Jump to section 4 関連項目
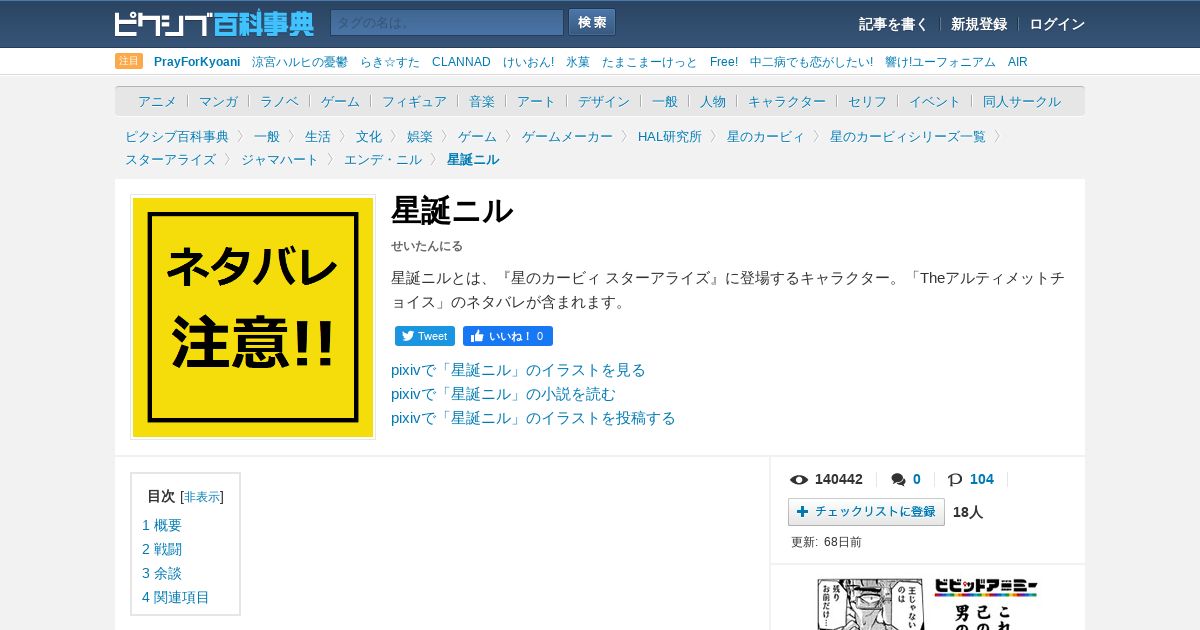The width and height of the screenshot is (1200, 630). [176, 597]
